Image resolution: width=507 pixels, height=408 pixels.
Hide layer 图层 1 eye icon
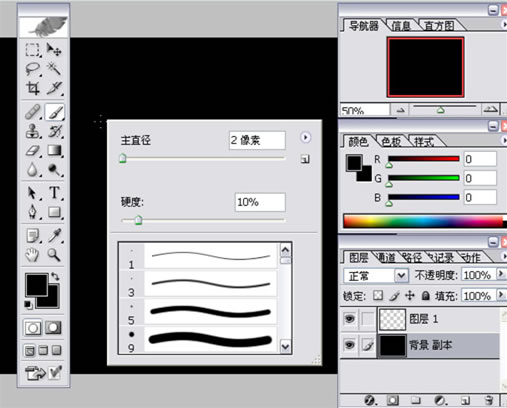349,319
